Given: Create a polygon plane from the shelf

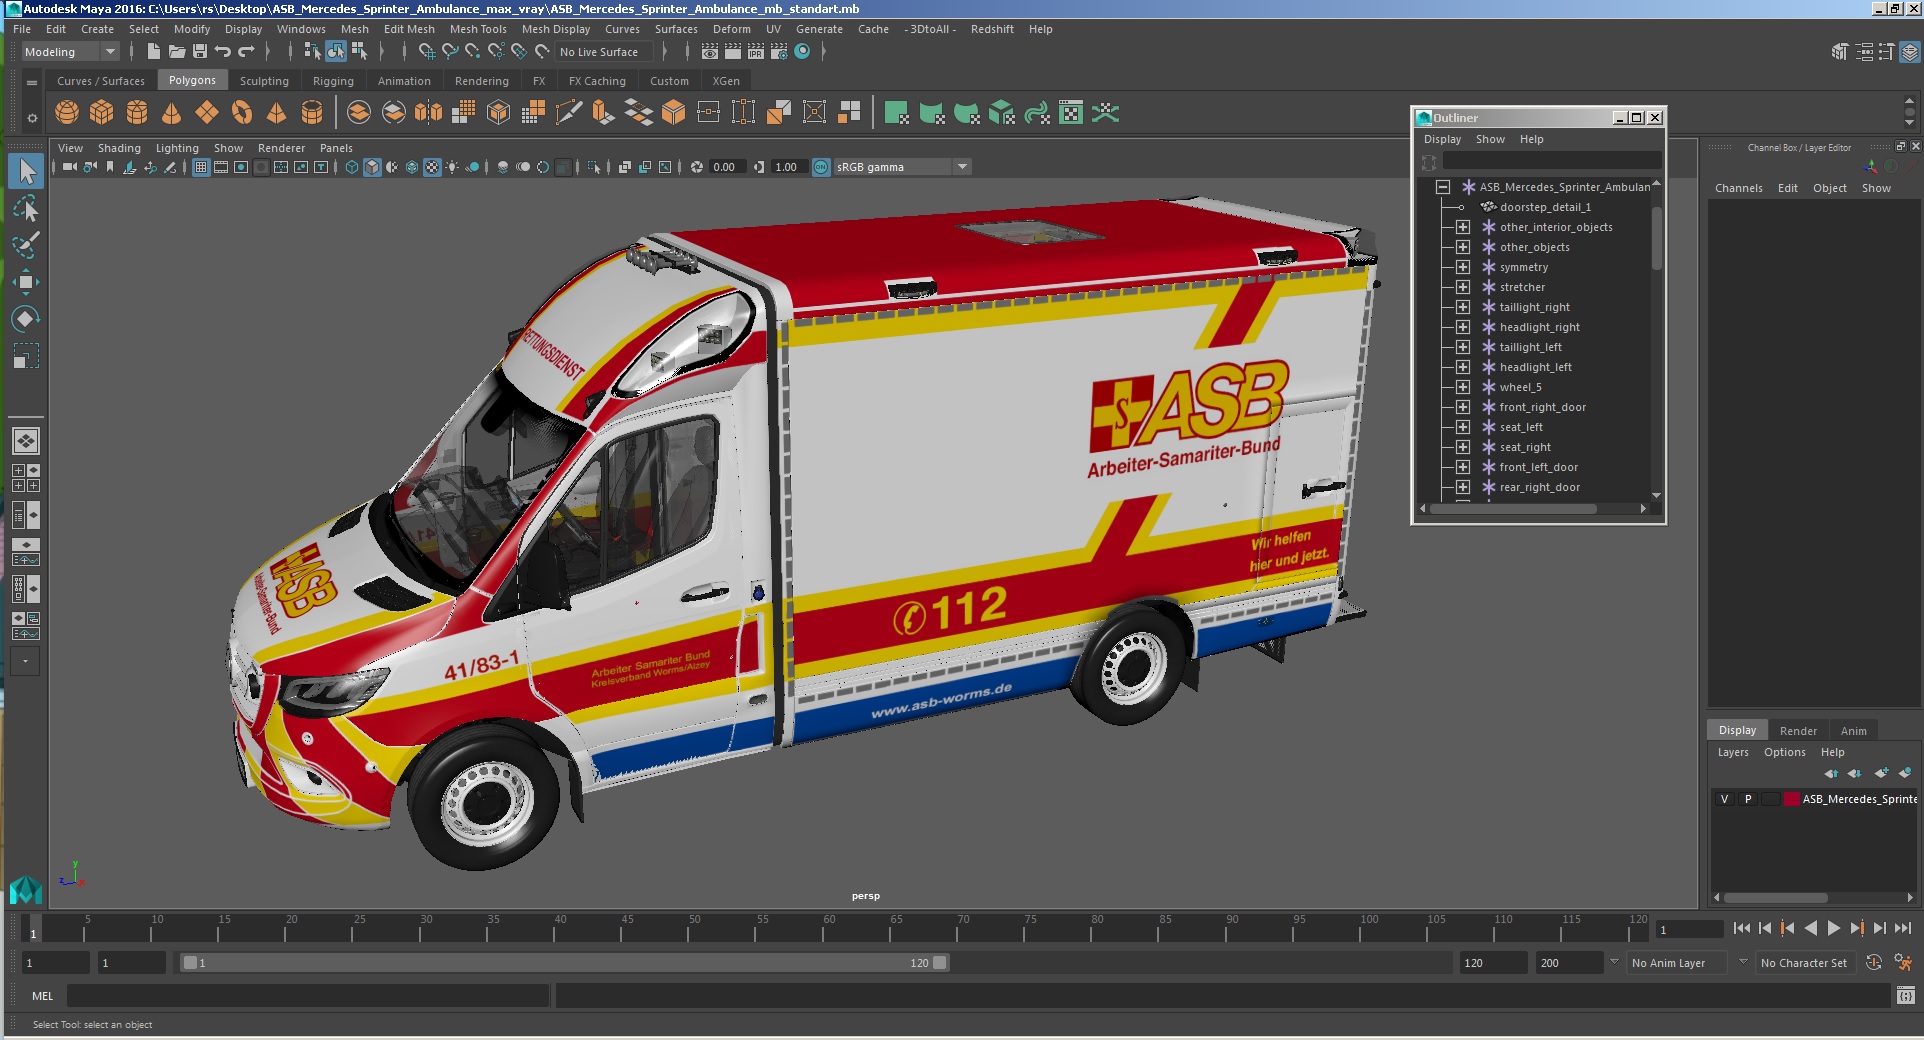Looking at the screenshot, I should coord(207,113).
